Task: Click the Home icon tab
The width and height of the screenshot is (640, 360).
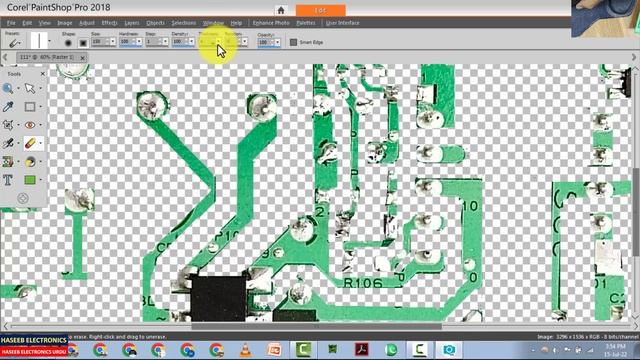Action: tap(281, 10)
